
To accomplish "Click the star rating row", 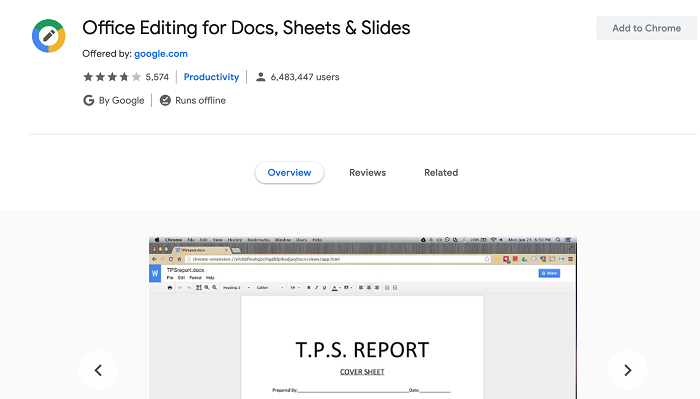I will [112, 77].
